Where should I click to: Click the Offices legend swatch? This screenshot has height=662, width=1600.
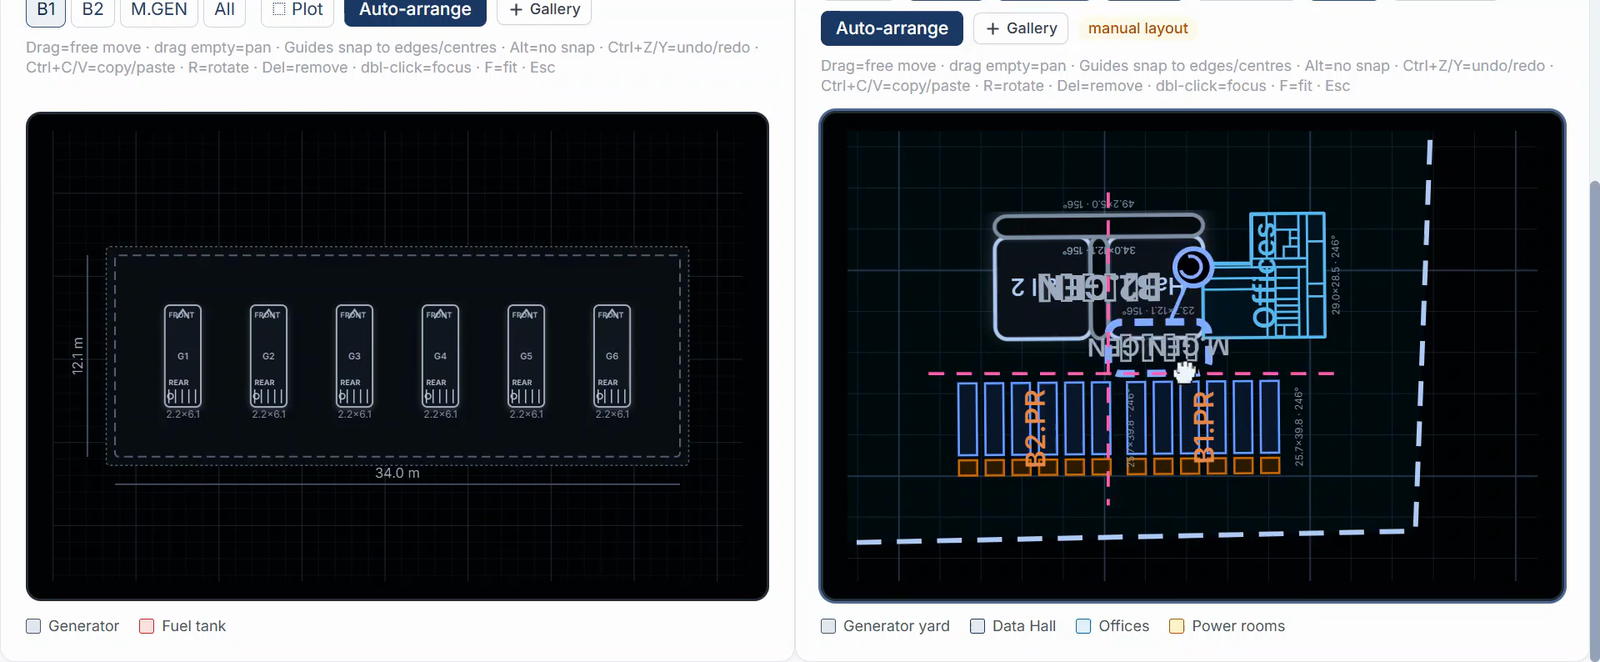coord(1083,626)
